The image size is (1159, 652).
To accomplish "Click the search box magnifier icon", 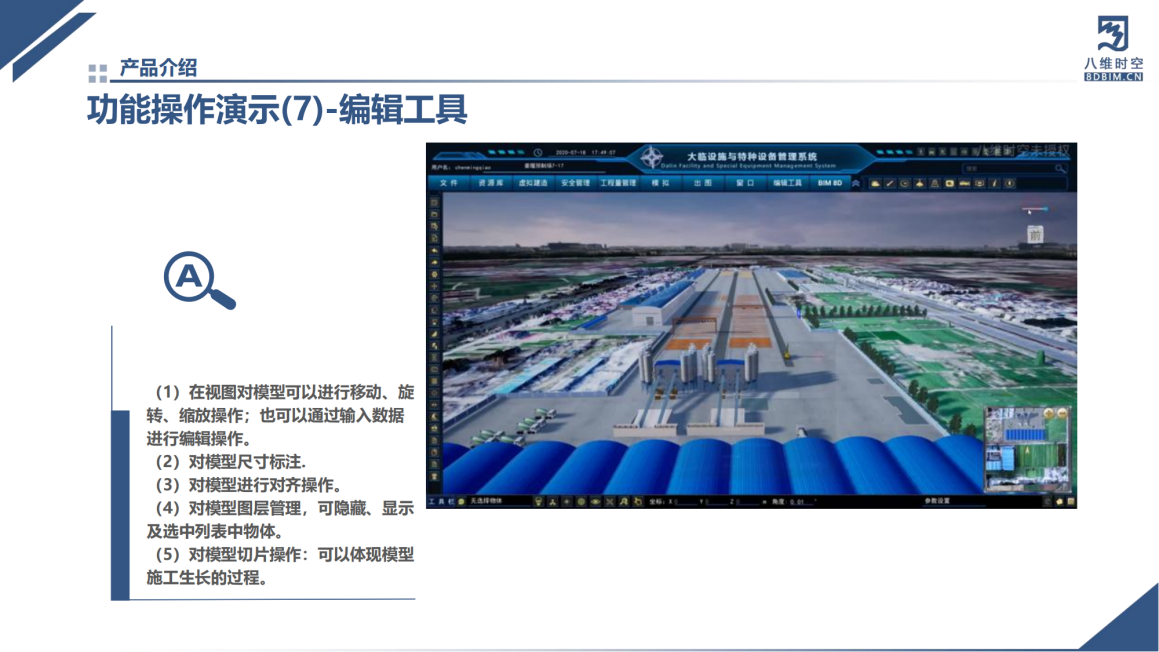I will coord(1060,169).
